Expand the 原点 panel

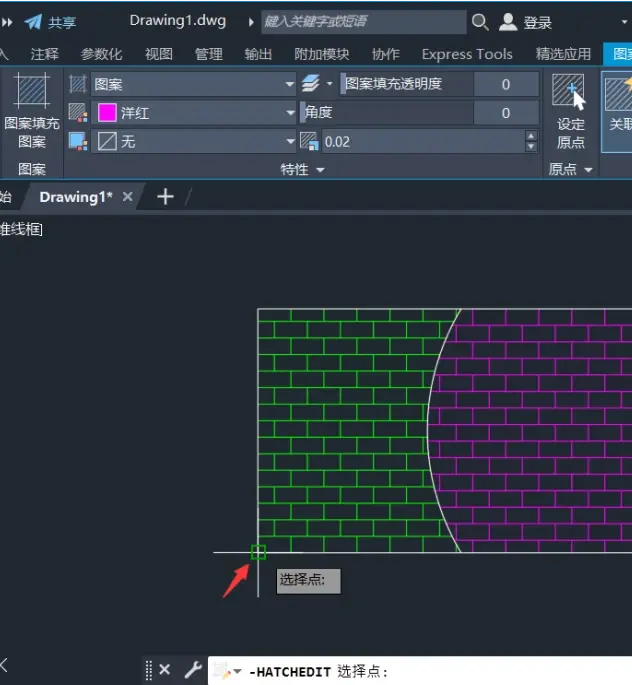570,170
